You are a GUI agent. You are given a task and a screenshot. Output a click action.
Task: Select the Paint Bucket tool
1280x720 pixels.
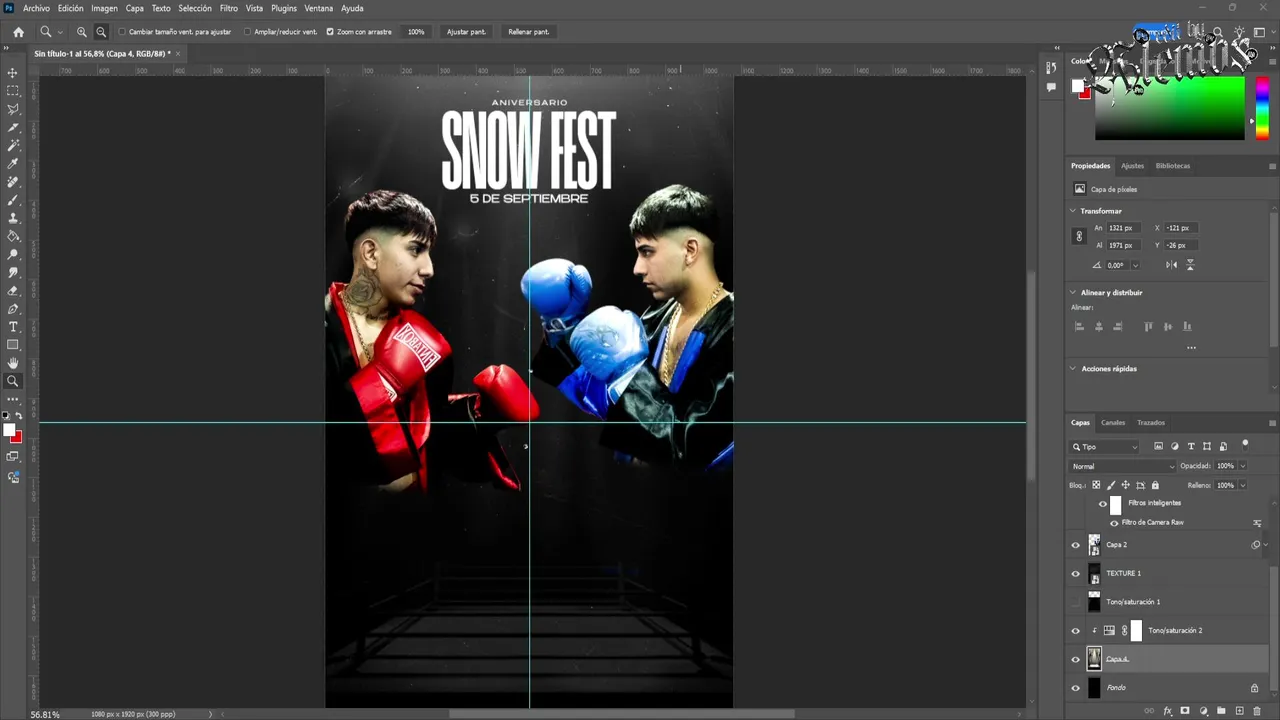pos(13,236)
